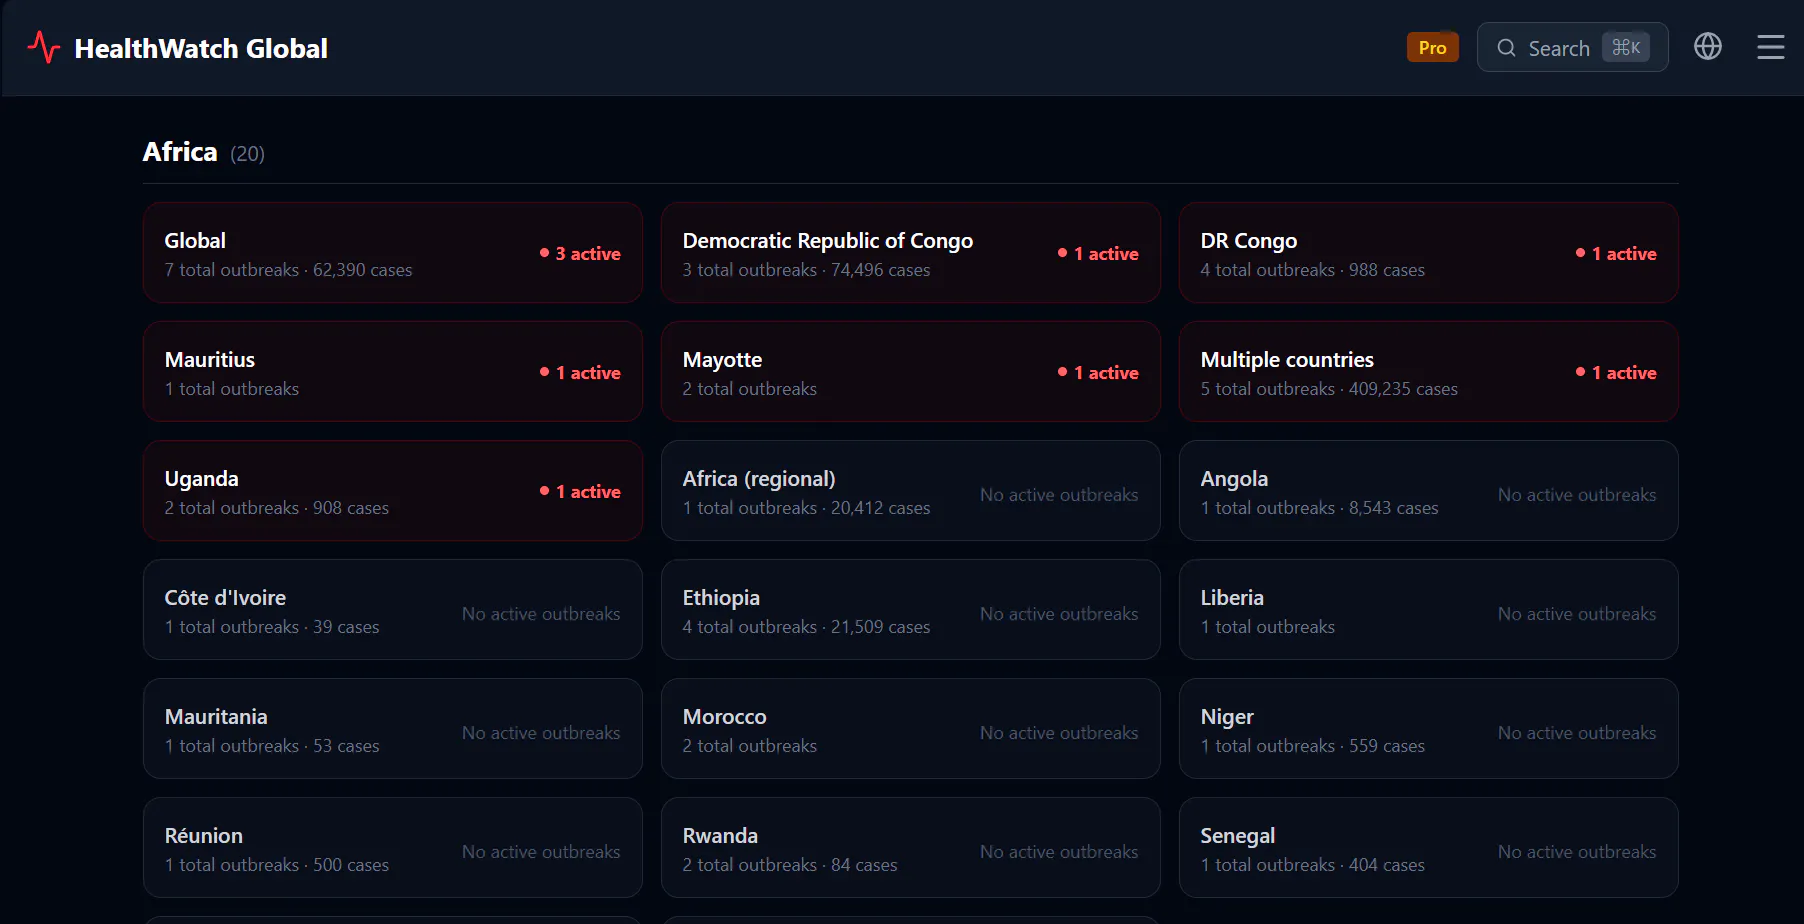Open the Multiple countries card
1804x924 pixels.
1429,371
